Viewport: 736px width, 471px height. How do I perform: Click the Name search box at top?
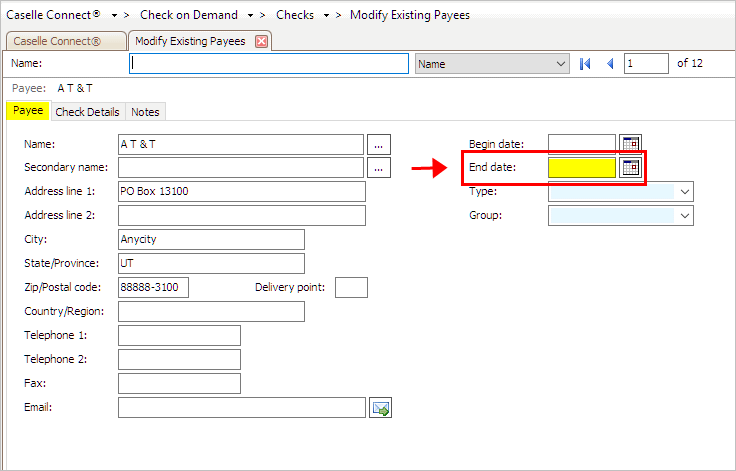[x=269, y=64]
